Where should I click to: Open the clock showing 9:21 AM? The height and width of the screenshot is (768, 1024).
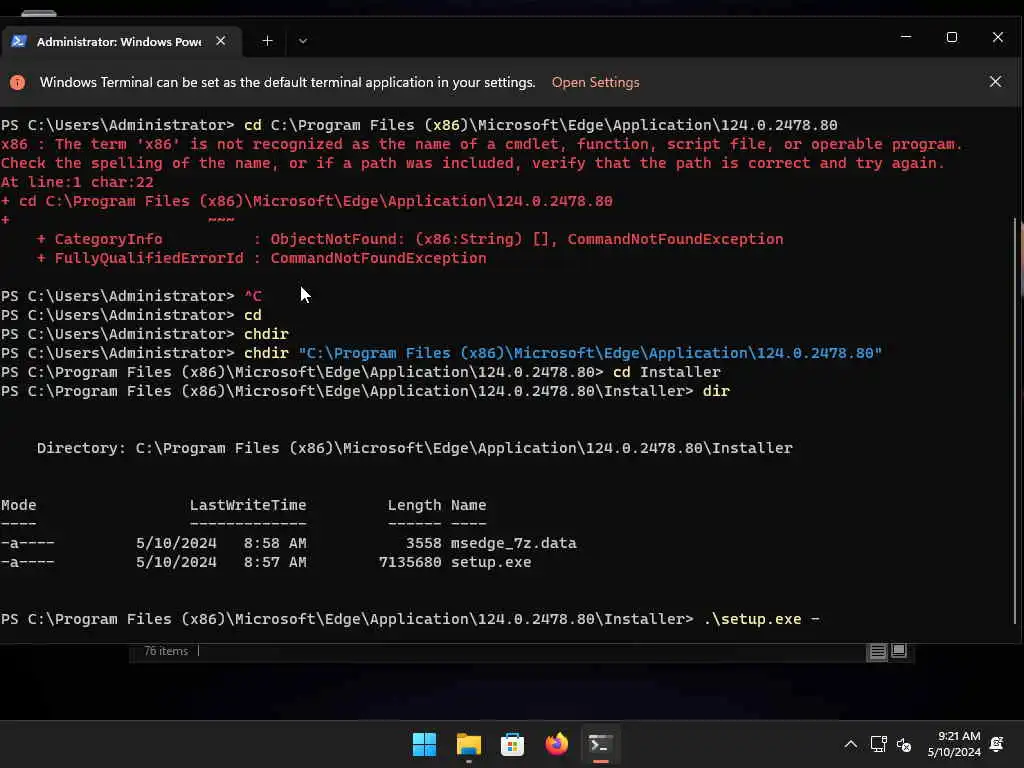click(954, 744)
